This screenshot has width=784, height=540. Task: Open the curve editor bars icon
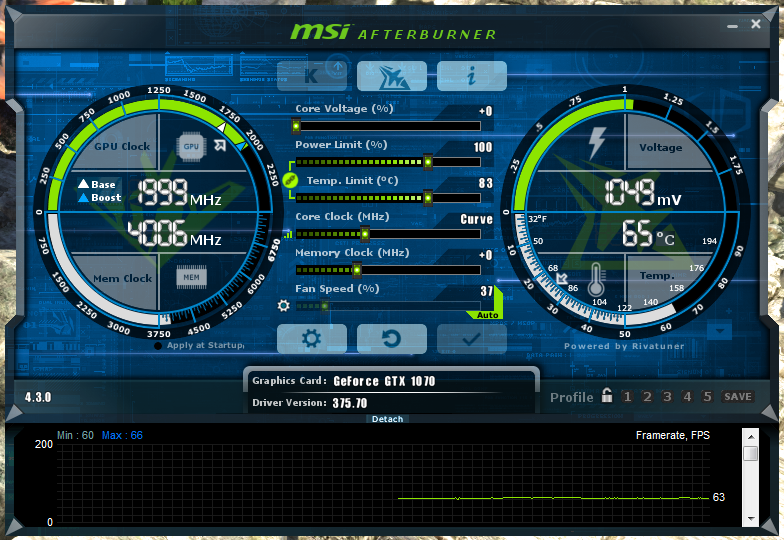click(x=288, y=234)
